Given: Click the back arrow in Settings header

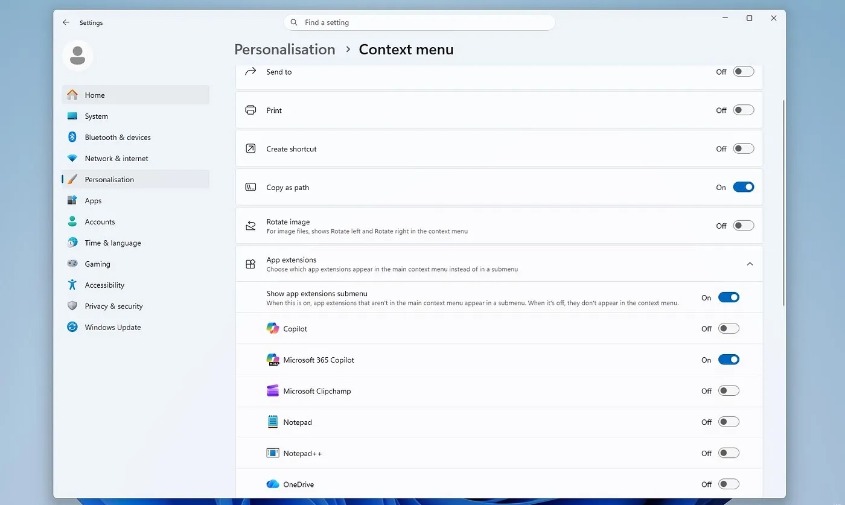Looking at the screenshot, I should [66, 23].
